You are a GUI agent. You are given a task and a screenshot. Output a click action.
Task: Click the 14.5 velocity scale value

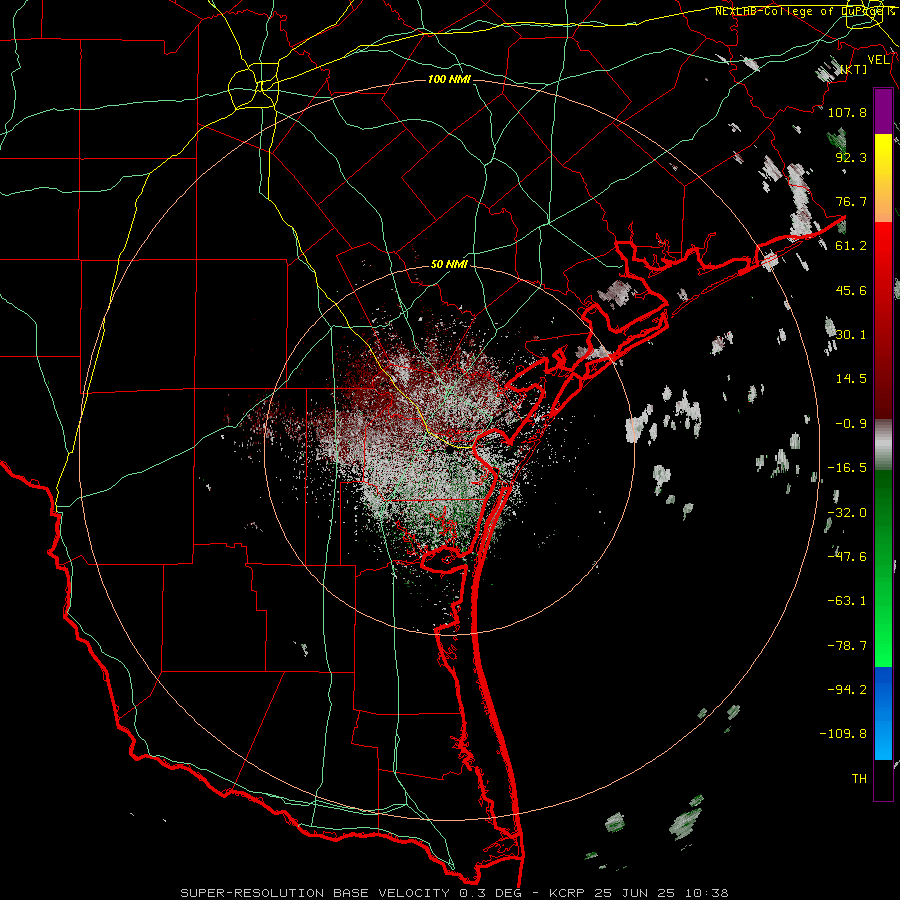pos(851,379)
